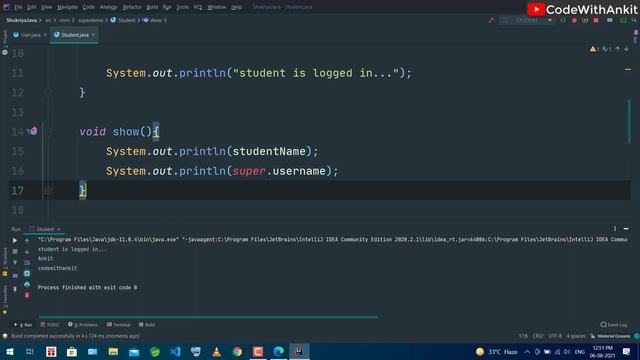Image resolution: width=640 pixels, height=360 pixels.
Task: Click the Student class breadcrumb
Action: pyautogui.click(x=123, y=20)
